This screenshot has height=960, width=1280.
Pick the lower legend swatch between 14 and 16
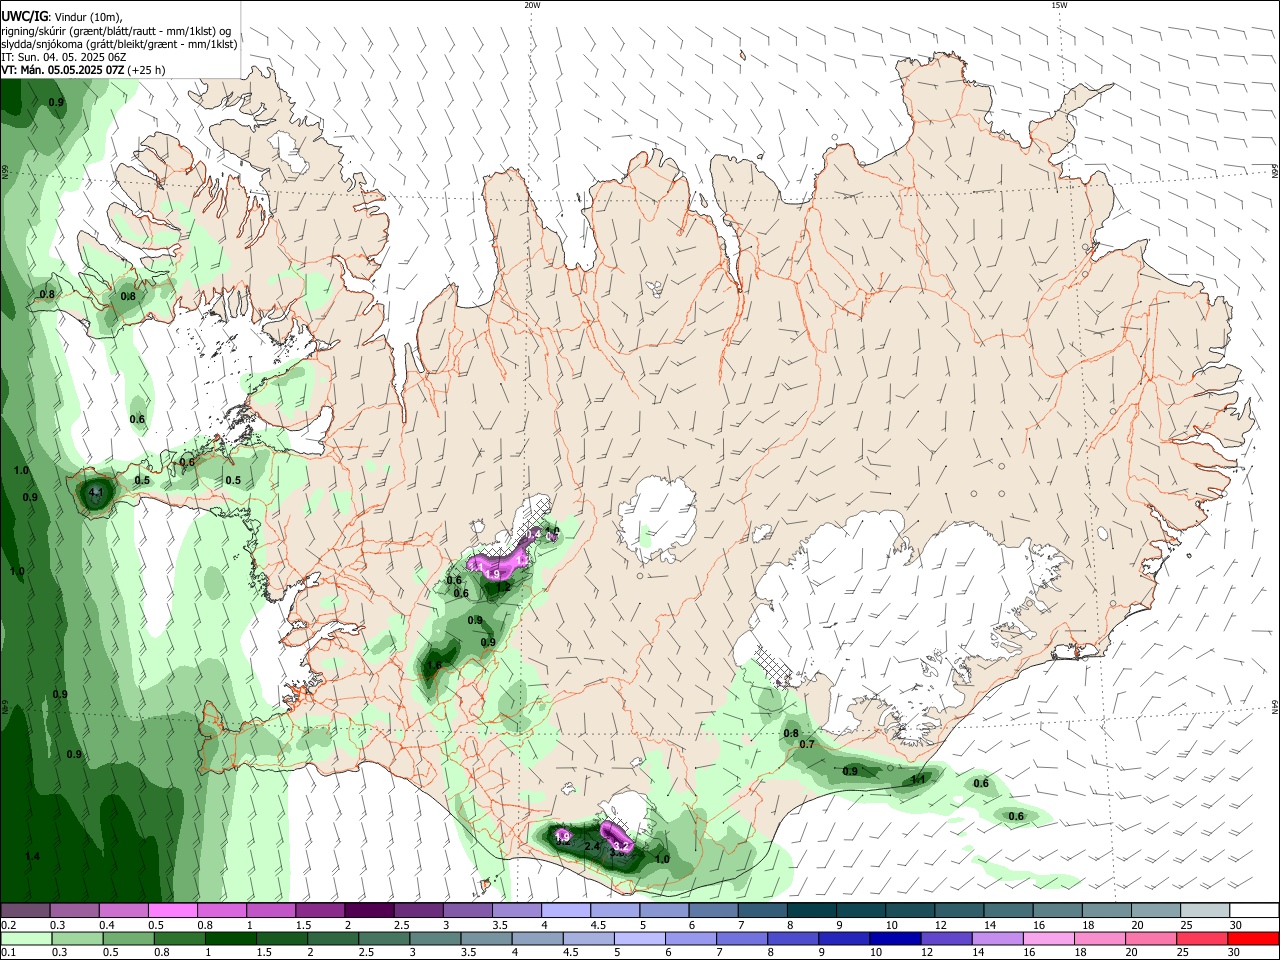(997, 938)
